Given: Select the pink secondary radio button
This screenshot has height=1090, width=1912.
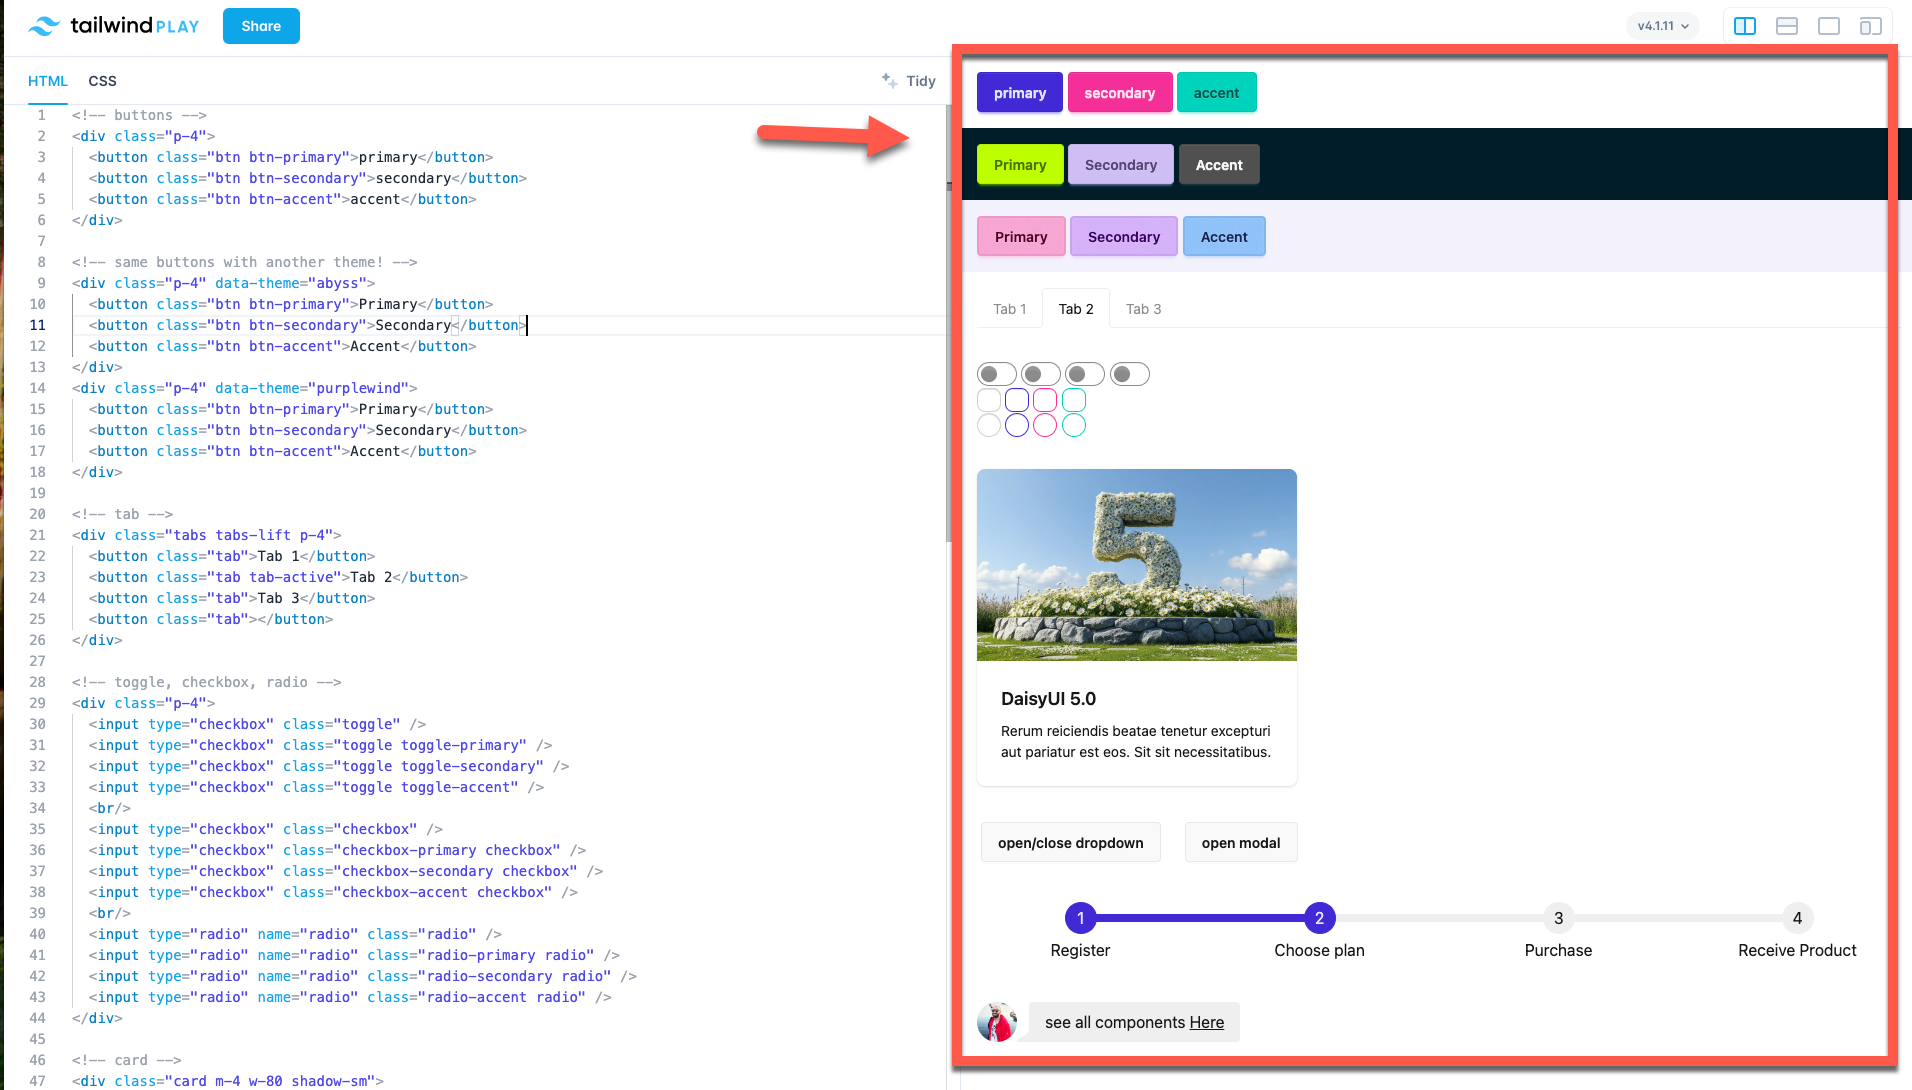Looking at the screenshot, I should click(x=1045, y=425).
